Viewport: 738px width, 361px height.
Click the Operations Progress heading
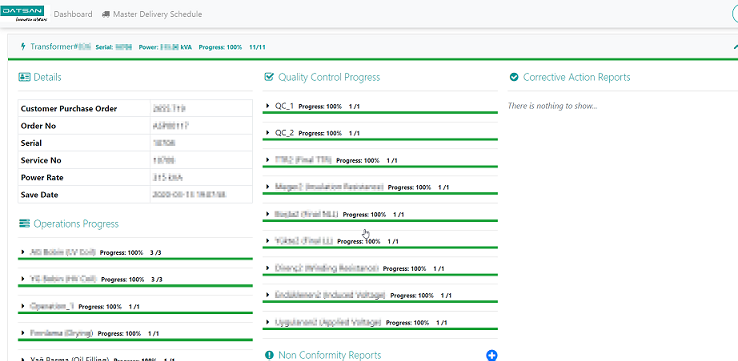pos(76,224)
